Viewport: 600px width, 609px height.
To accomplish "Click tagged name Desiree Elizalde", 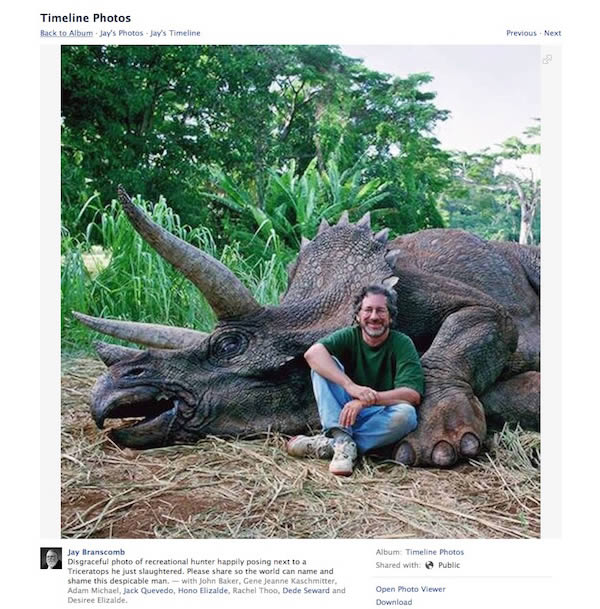I will pyautogui.click(x=97, y=600).
